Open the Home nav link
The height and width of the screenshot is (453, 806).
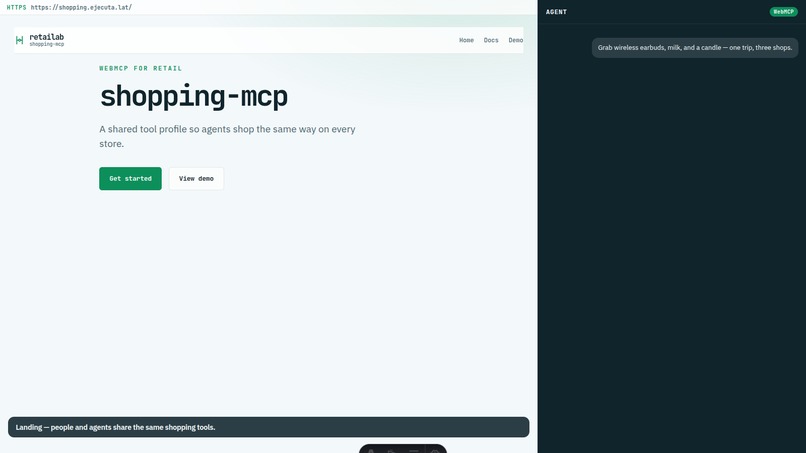(x=466, y=40)
